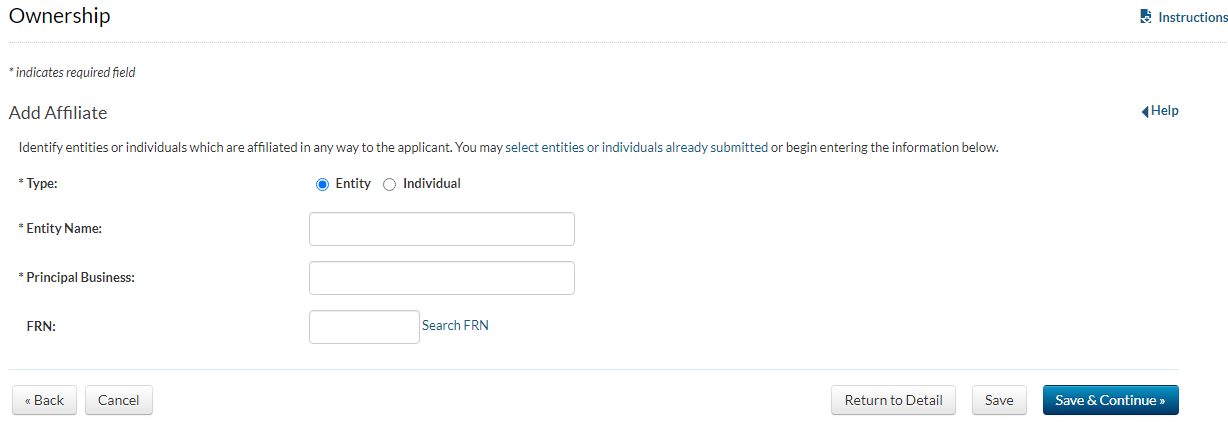1228x439 pixels.
Task: Select the Entity radio button
Action: pyautogui.click(x=322, y=184)
